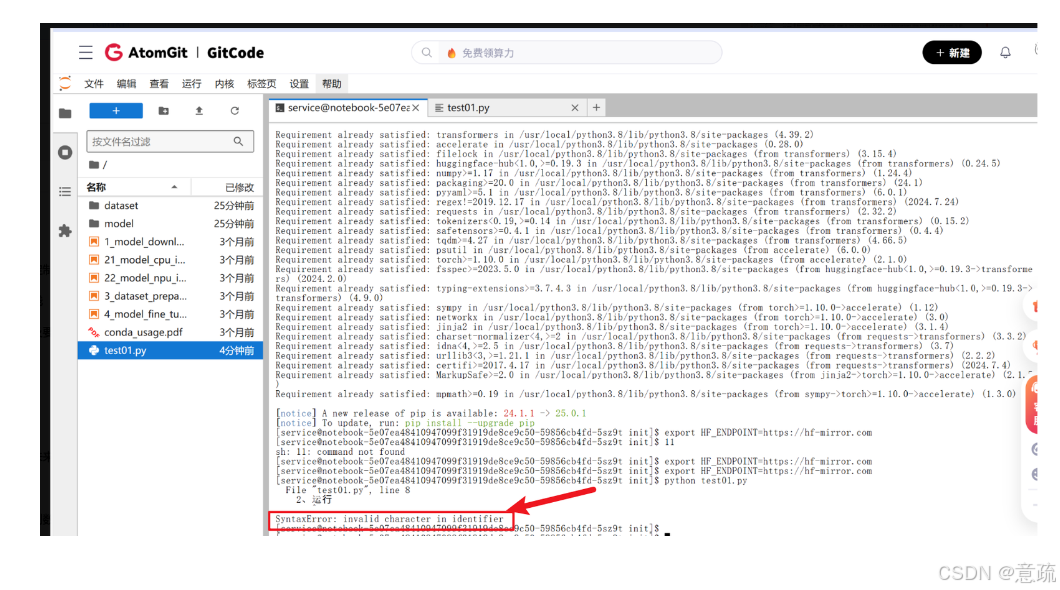
Task: Select the model folder
Action: point(170,224)
